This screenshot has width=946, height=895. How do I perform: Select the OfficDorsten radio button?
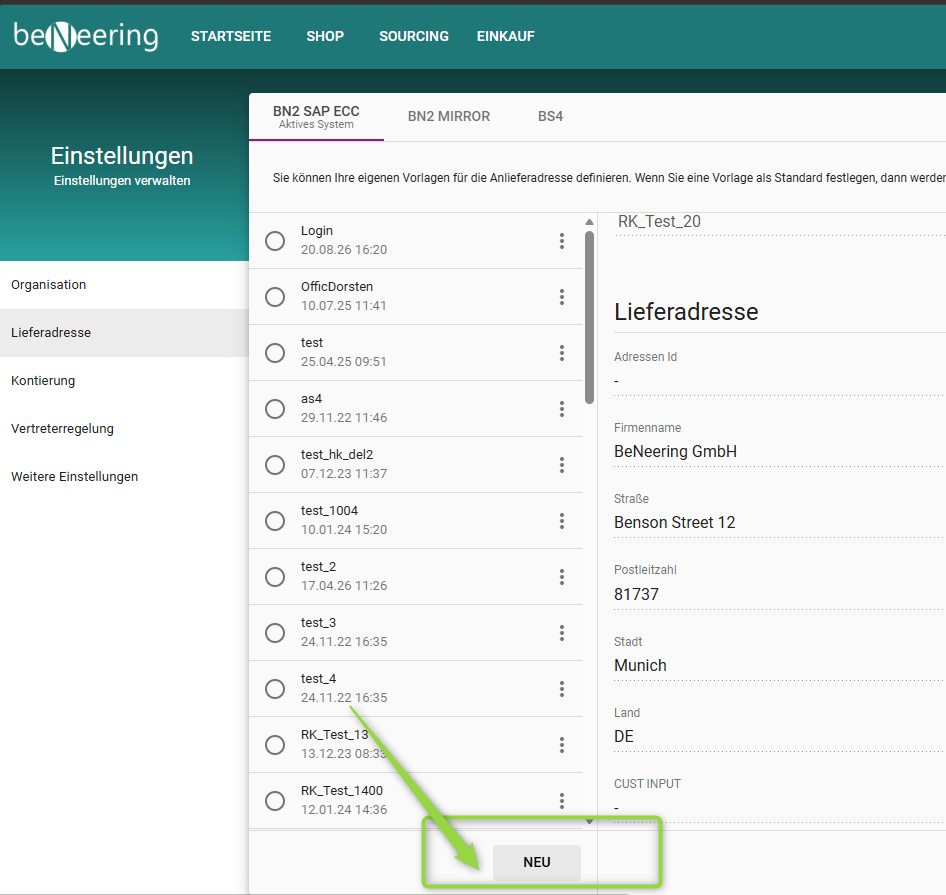point(275,297)
